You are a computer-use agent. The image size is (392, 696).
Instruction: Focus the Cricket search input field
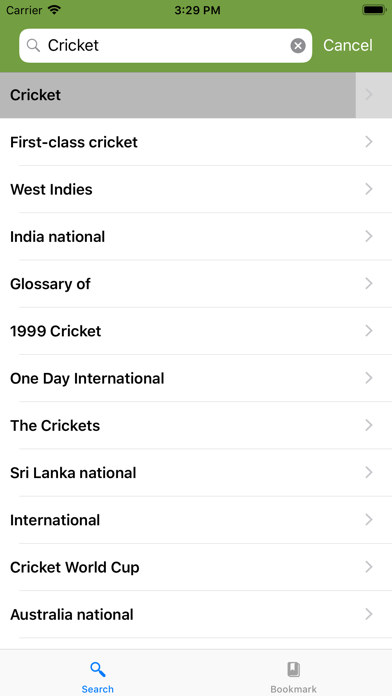[x=165, y=45]
